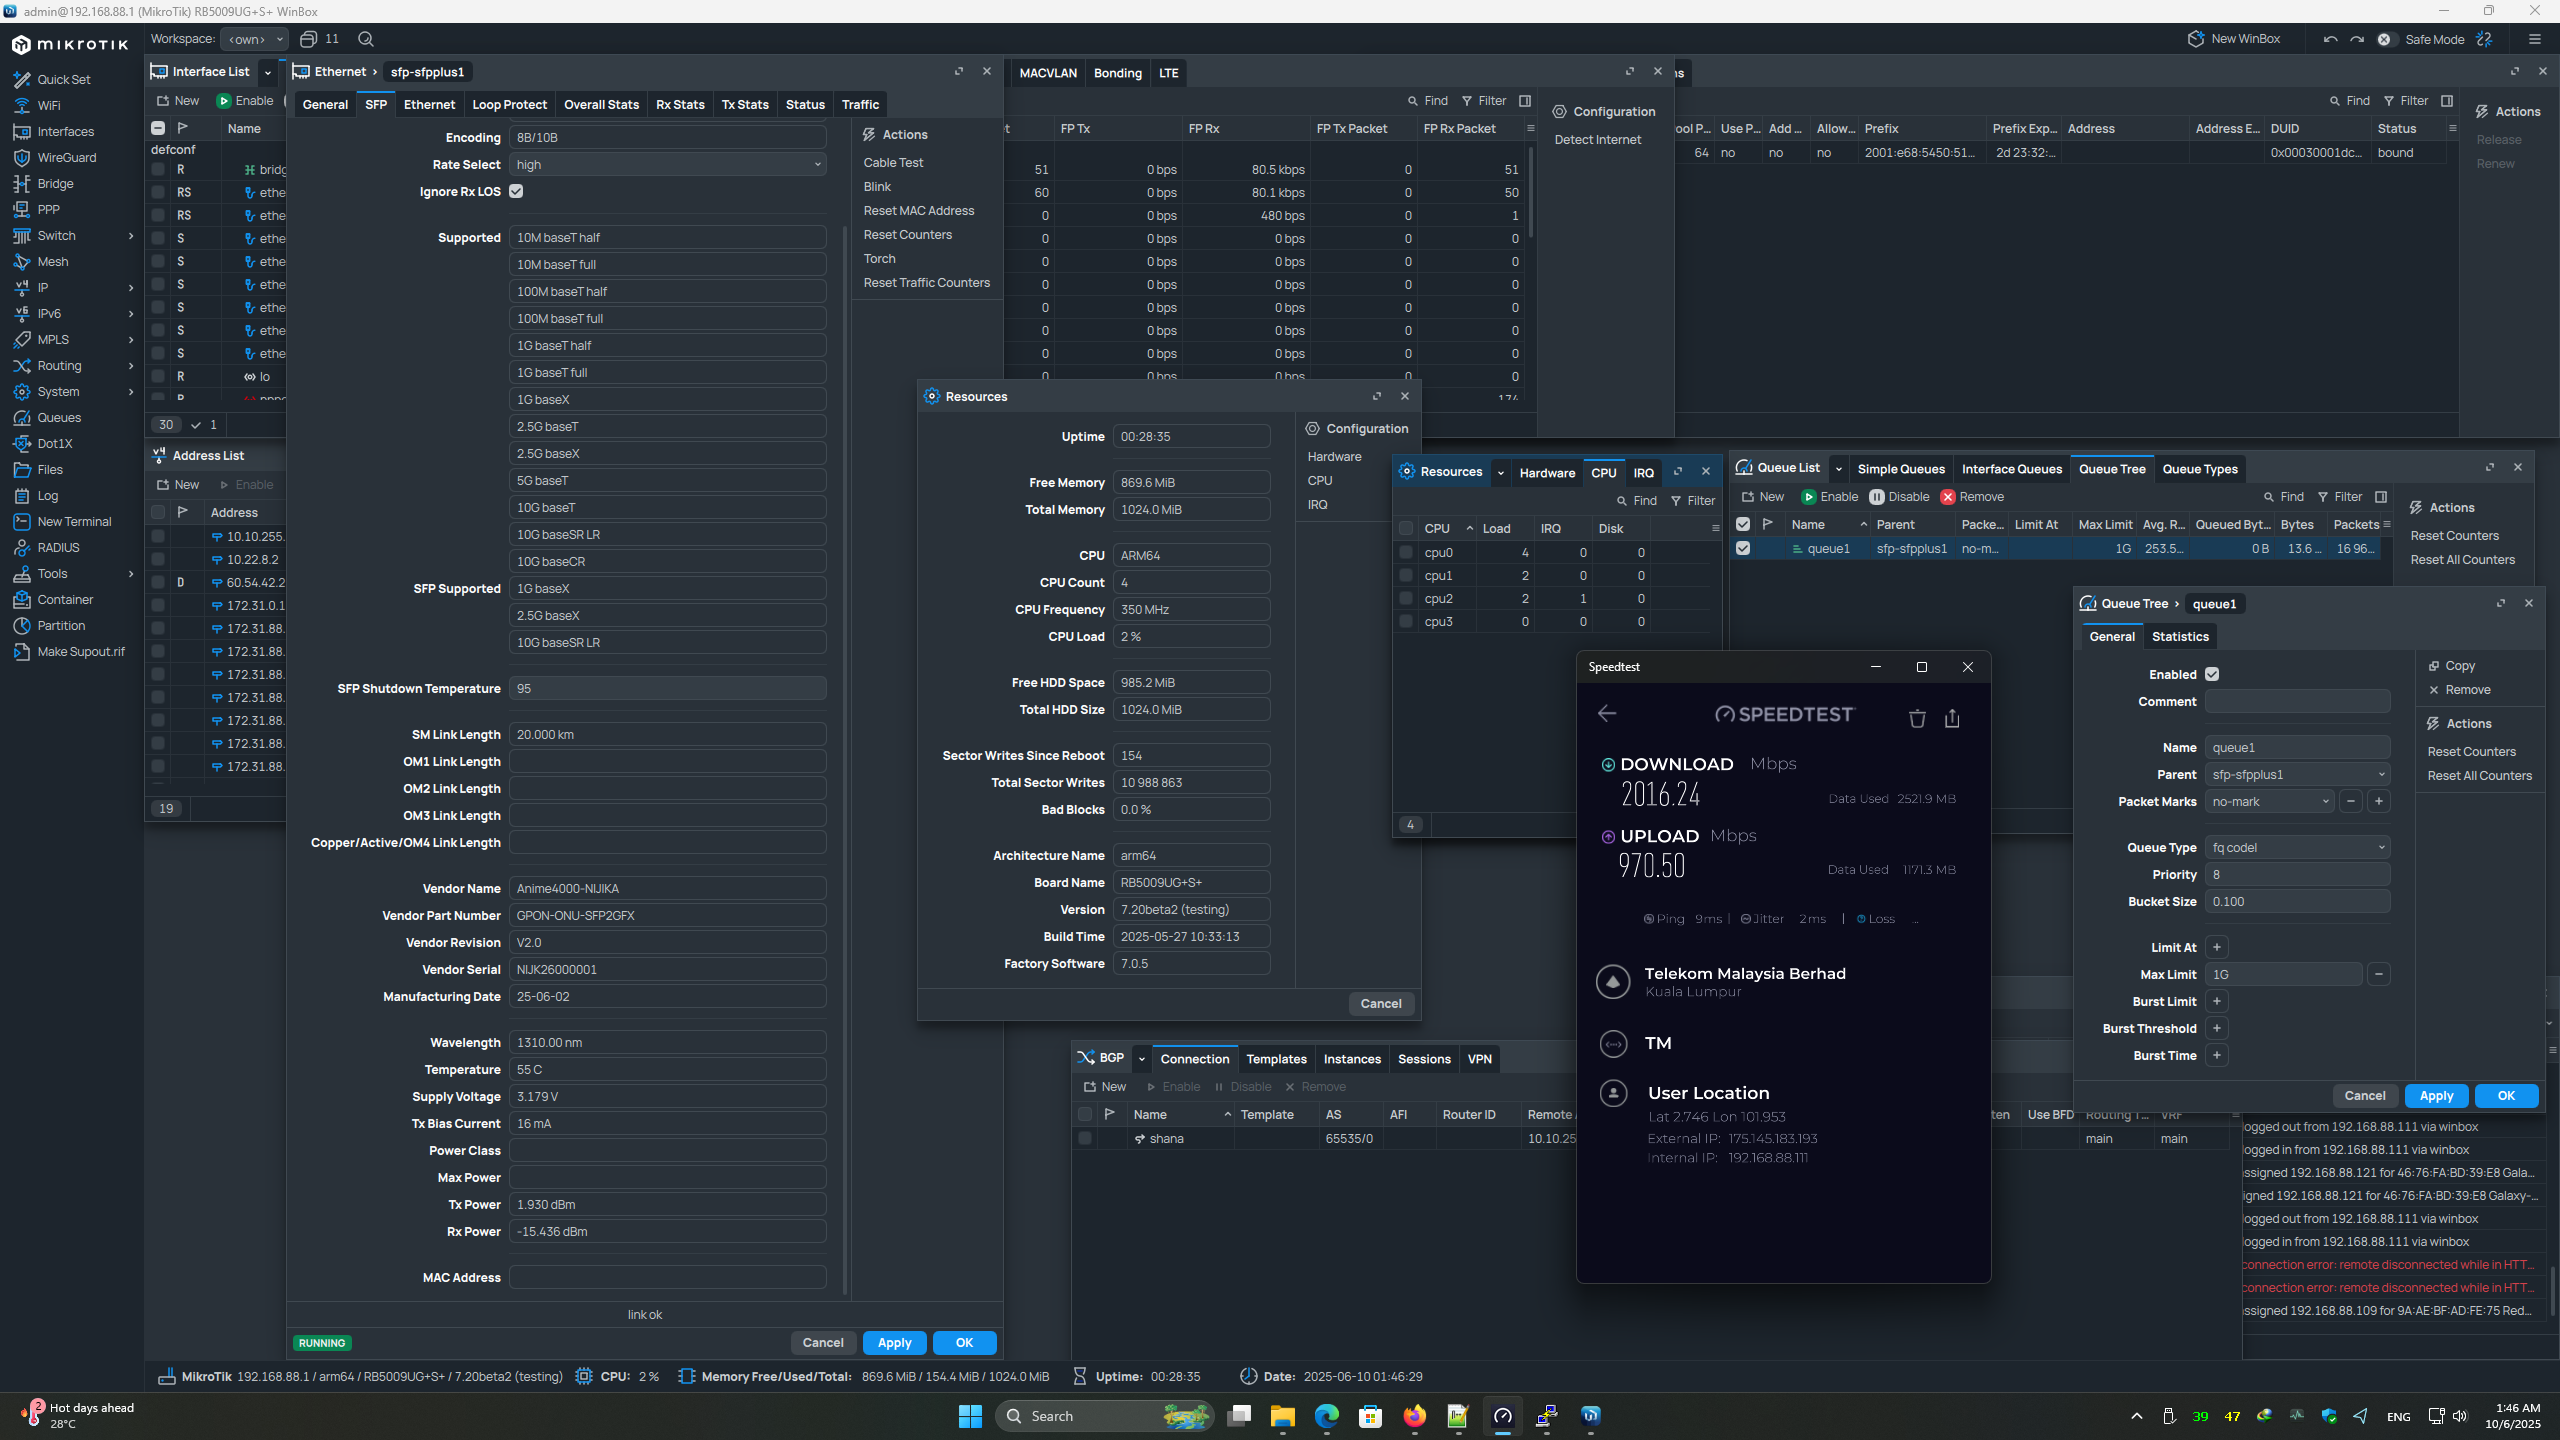Open the Queue Type fq codel dropdown
2560x1440 pixels.
(x=2297, y=847)
